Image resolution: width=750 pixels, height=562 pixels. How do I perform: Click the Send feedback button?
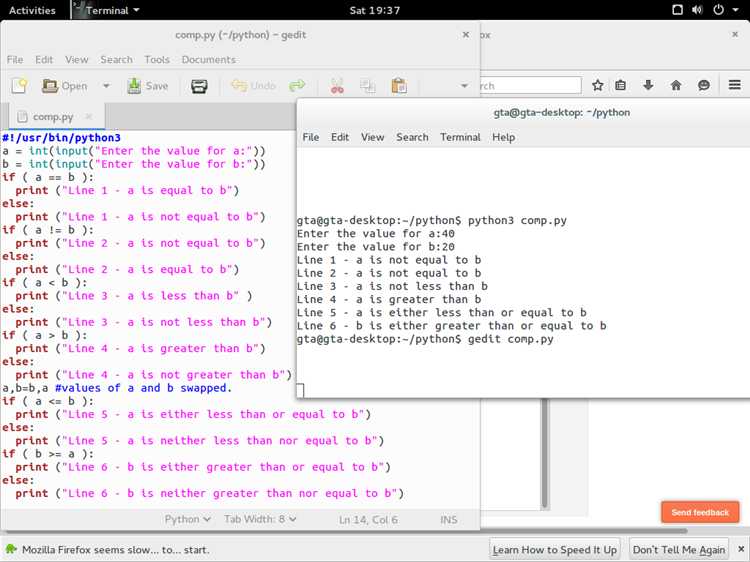click(700, 512)
